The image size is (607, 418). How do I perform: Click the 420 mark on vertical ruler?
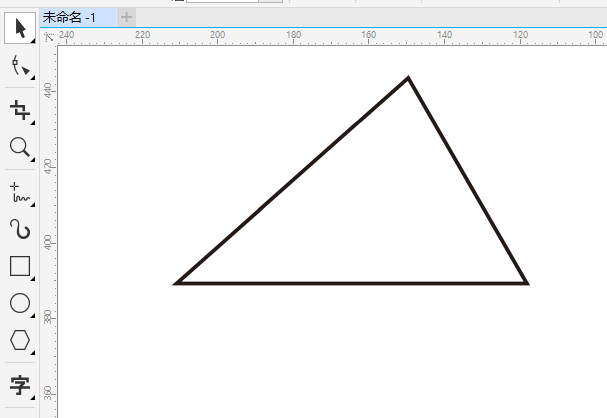(48, 166)
